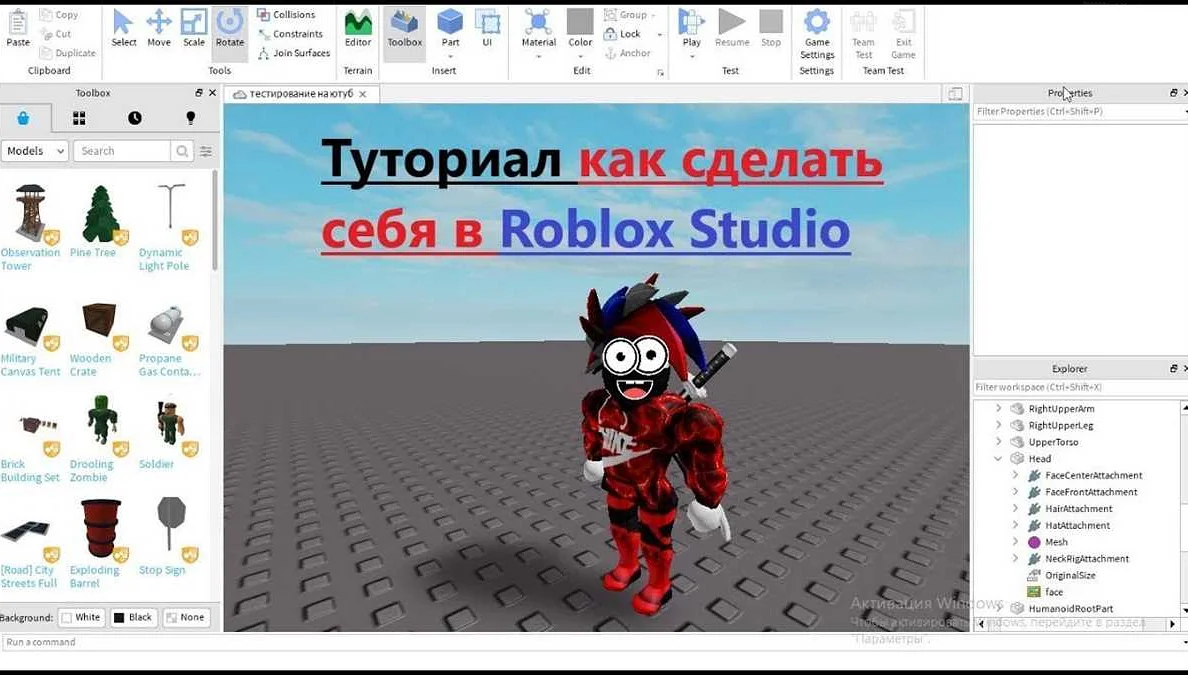Expand the HairAttachment node

(1015, 508)
